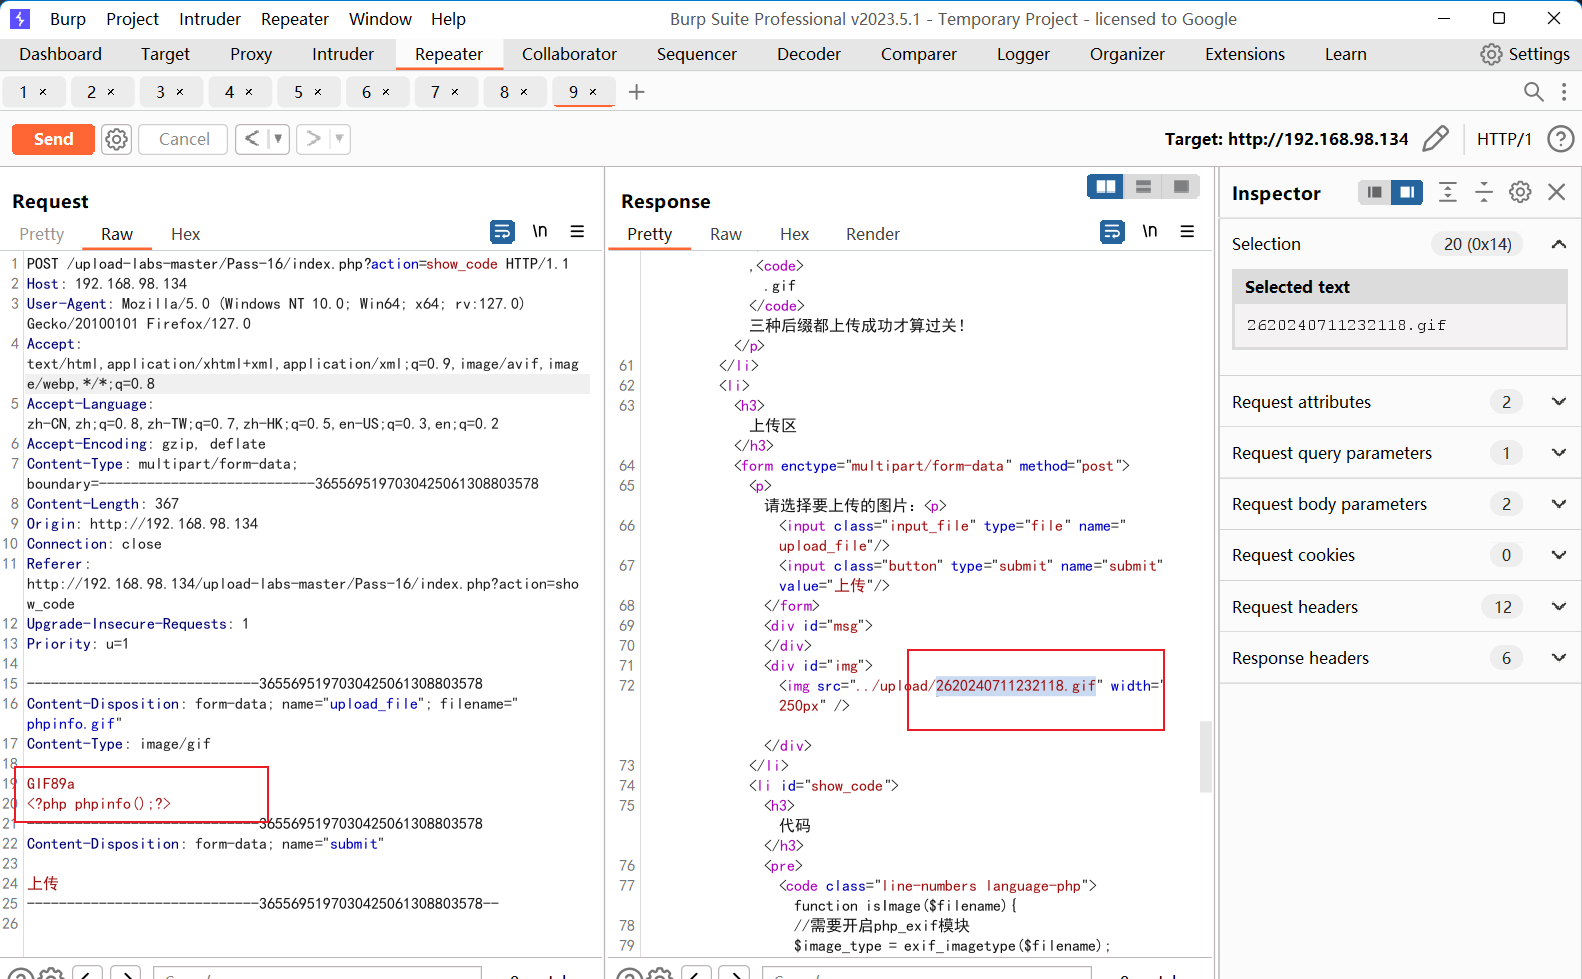Viewport: 1582px width, 979px height.
Task: Go forward to next request in history
Action: pos(314,139)
